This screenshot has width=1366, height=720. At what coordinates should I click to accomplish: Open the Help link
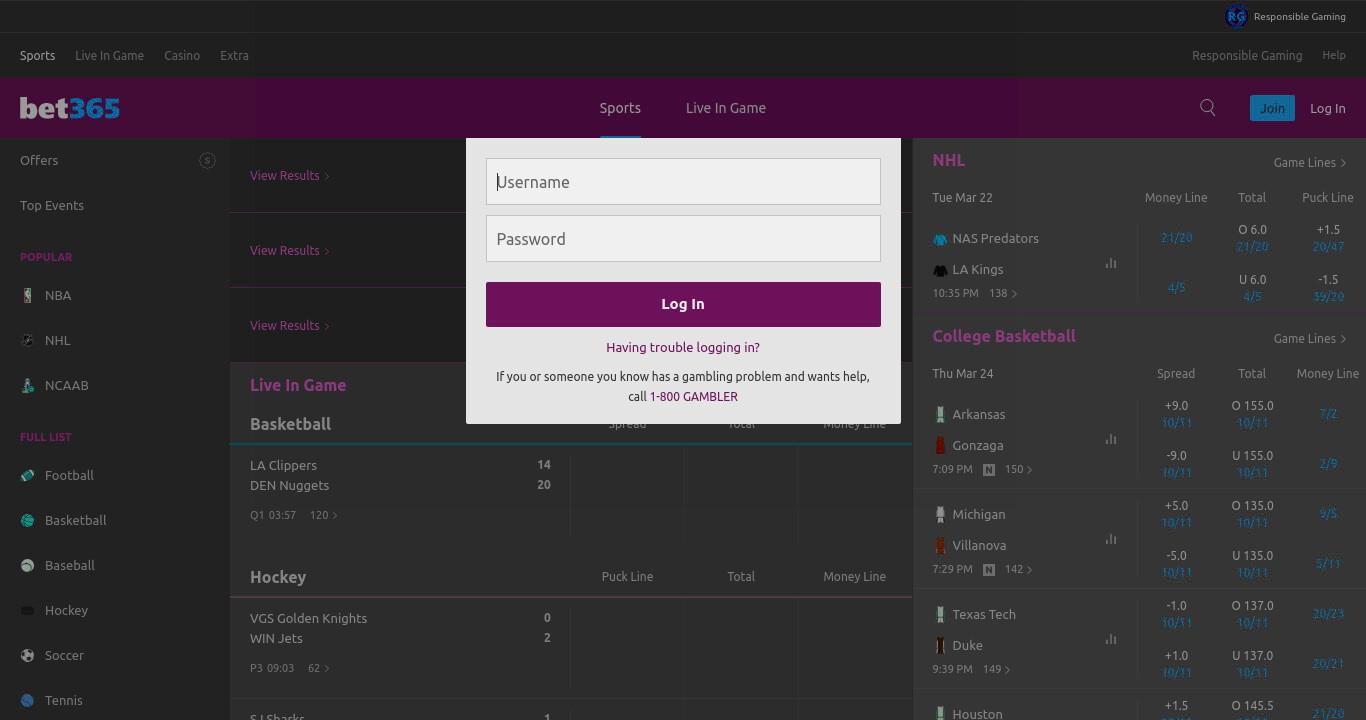click(1334, 55)
